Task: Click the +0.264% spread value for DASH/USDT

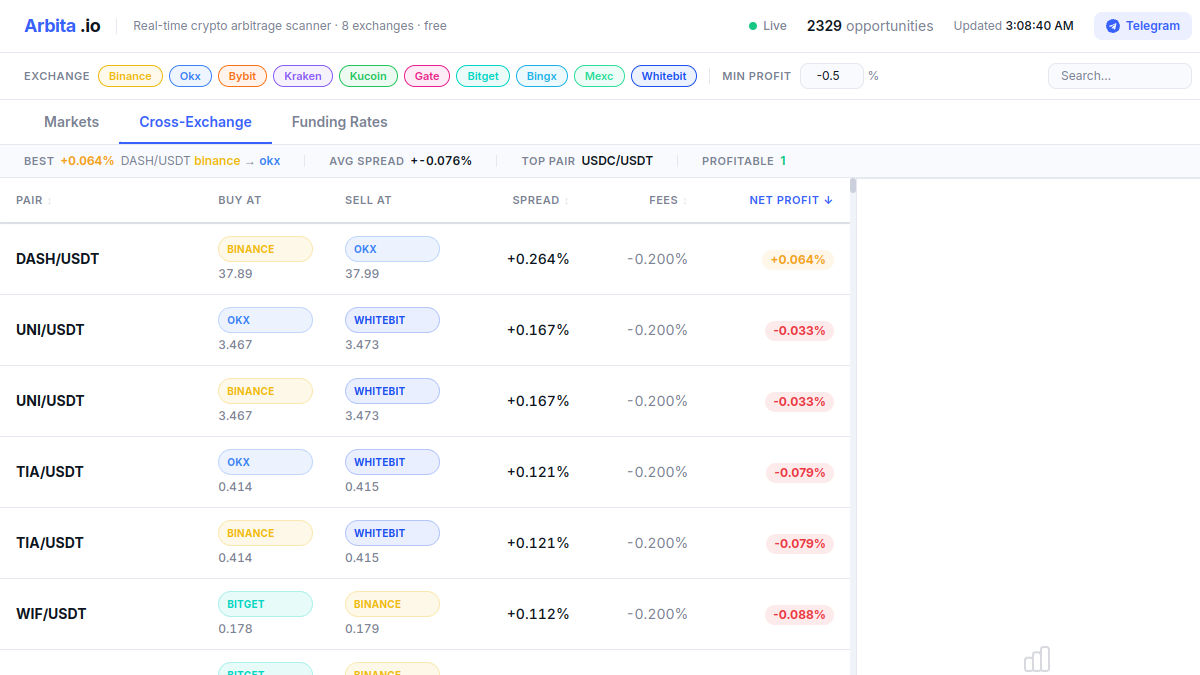Action: (x=538, y=259)
